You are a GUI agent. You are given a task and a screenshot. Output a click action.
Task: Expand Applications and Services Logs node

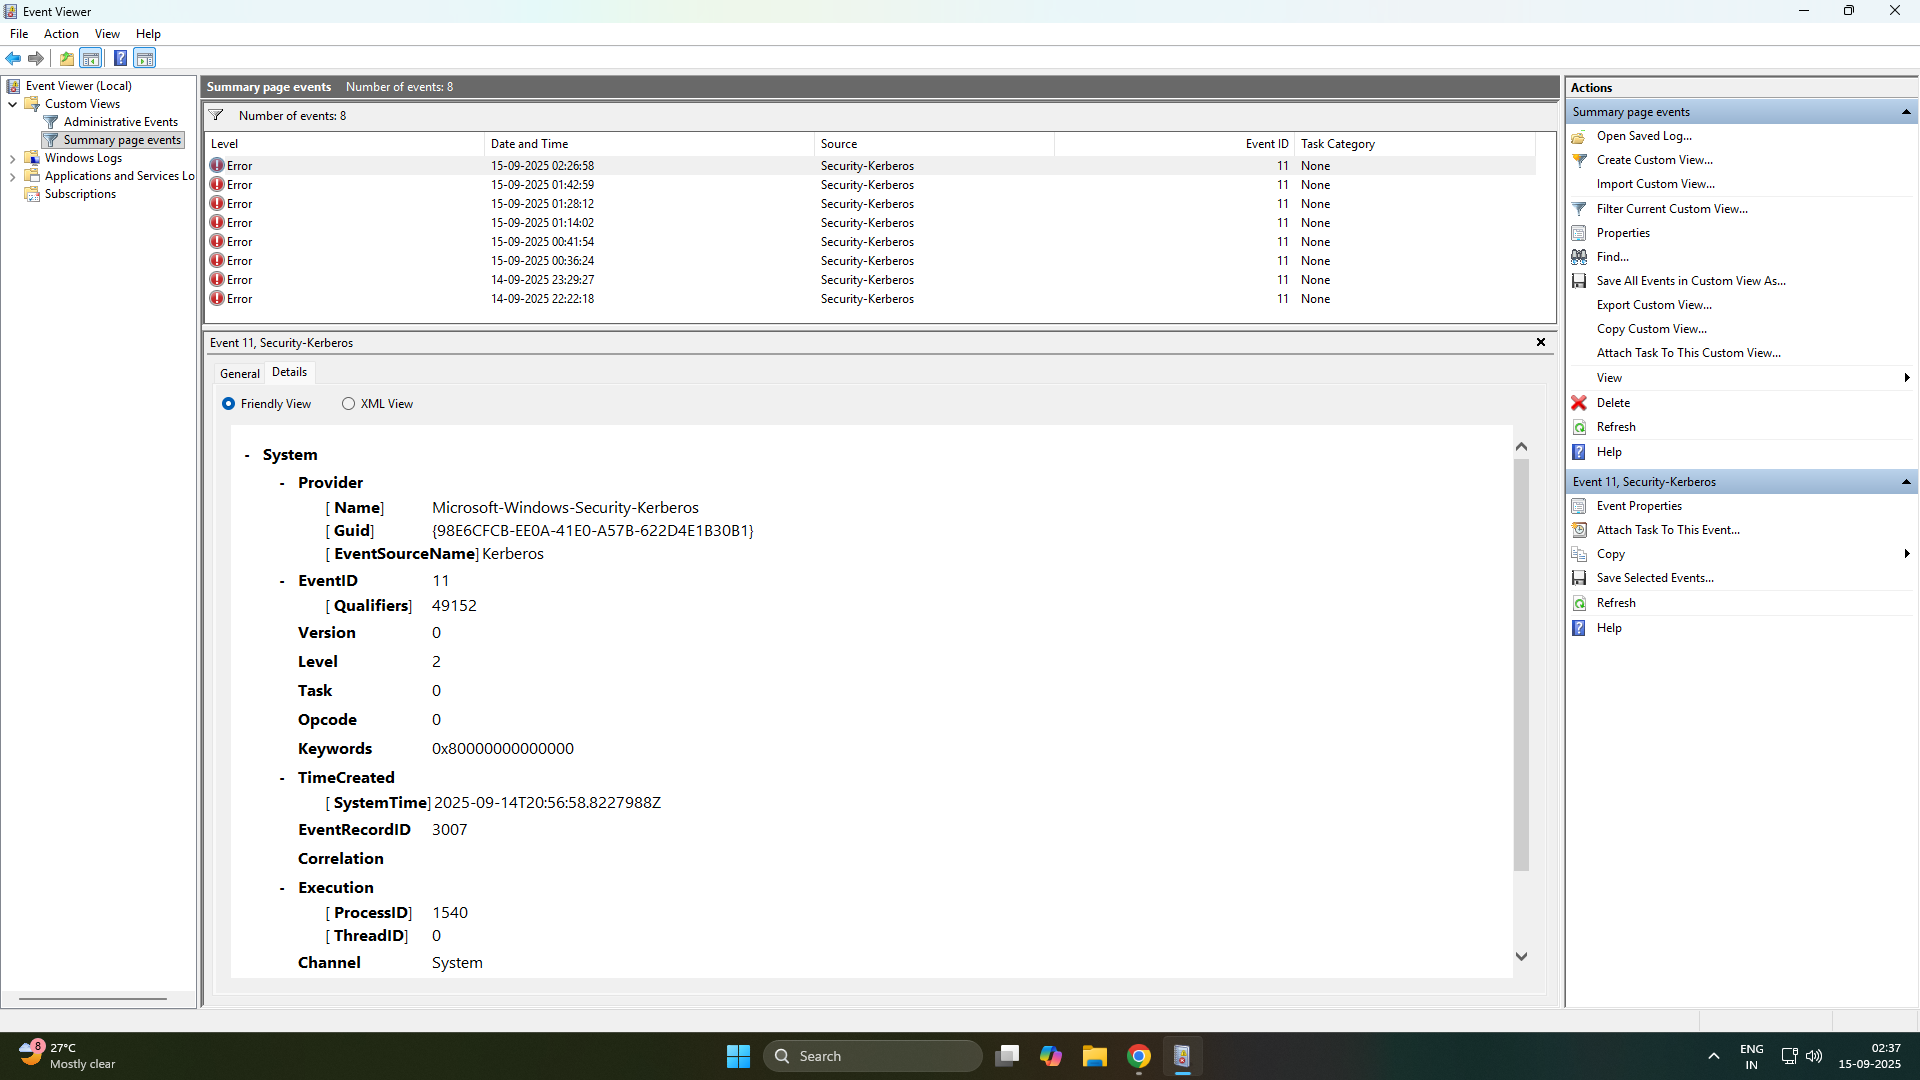pyautogui.click(x=13, y=176)
